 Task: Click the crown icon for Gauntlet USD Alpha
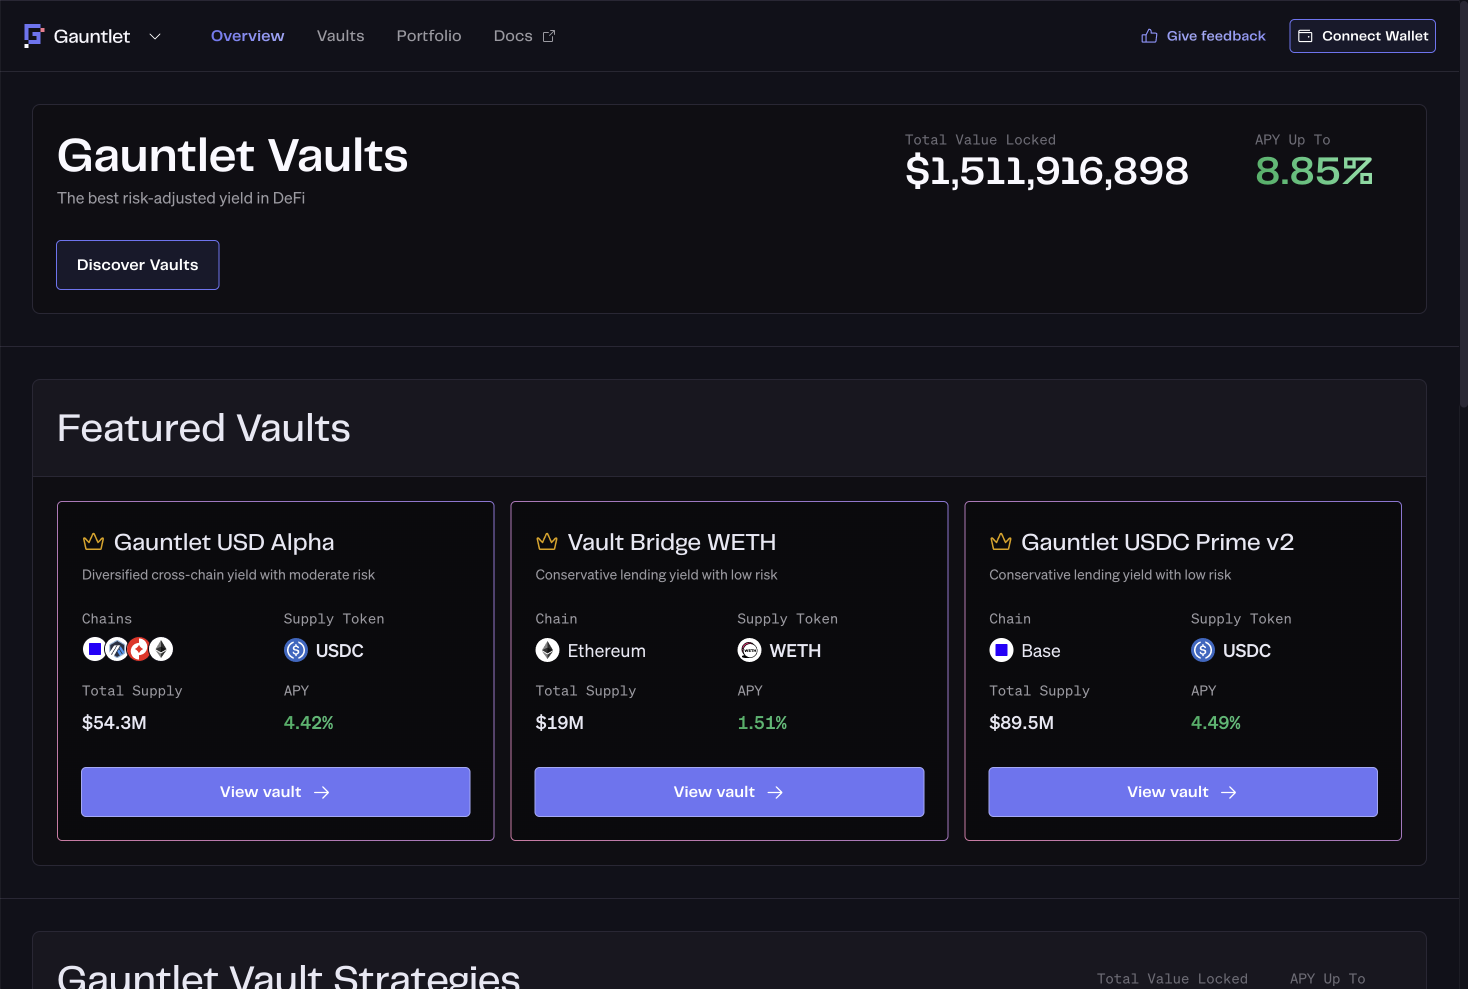click(x=93, y=542)
